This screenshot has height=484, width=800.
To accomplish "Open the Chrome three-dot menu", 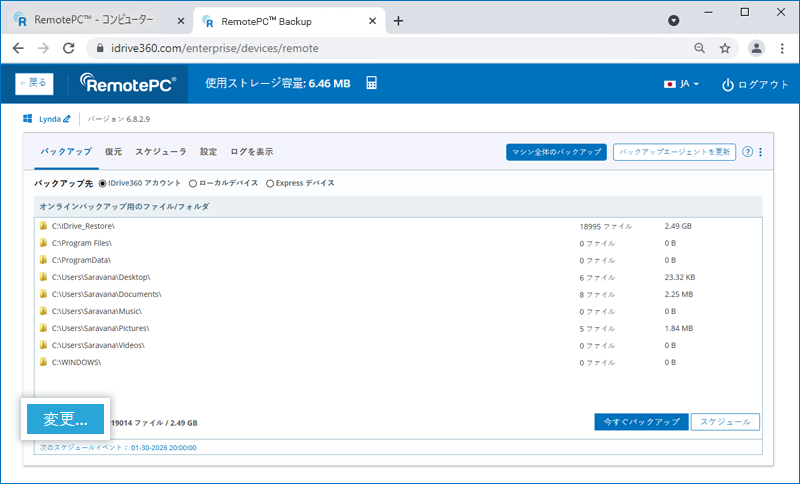I will [782, 48].
